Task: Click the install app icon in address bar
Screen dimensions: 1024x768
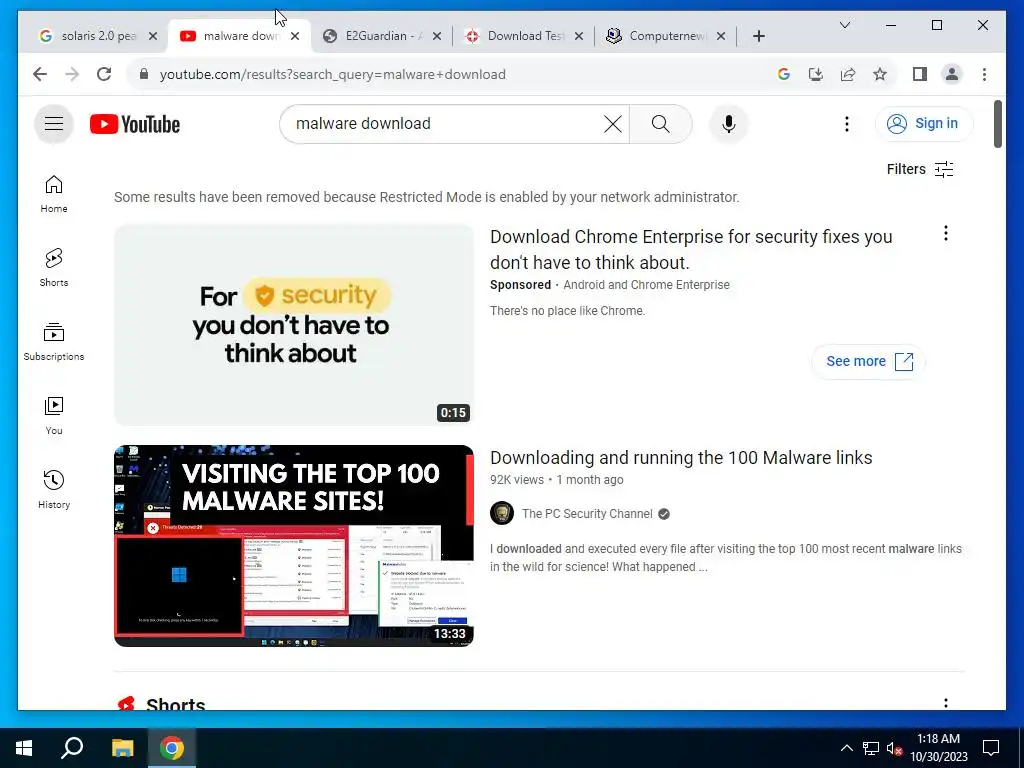Action: pos(816,74)
